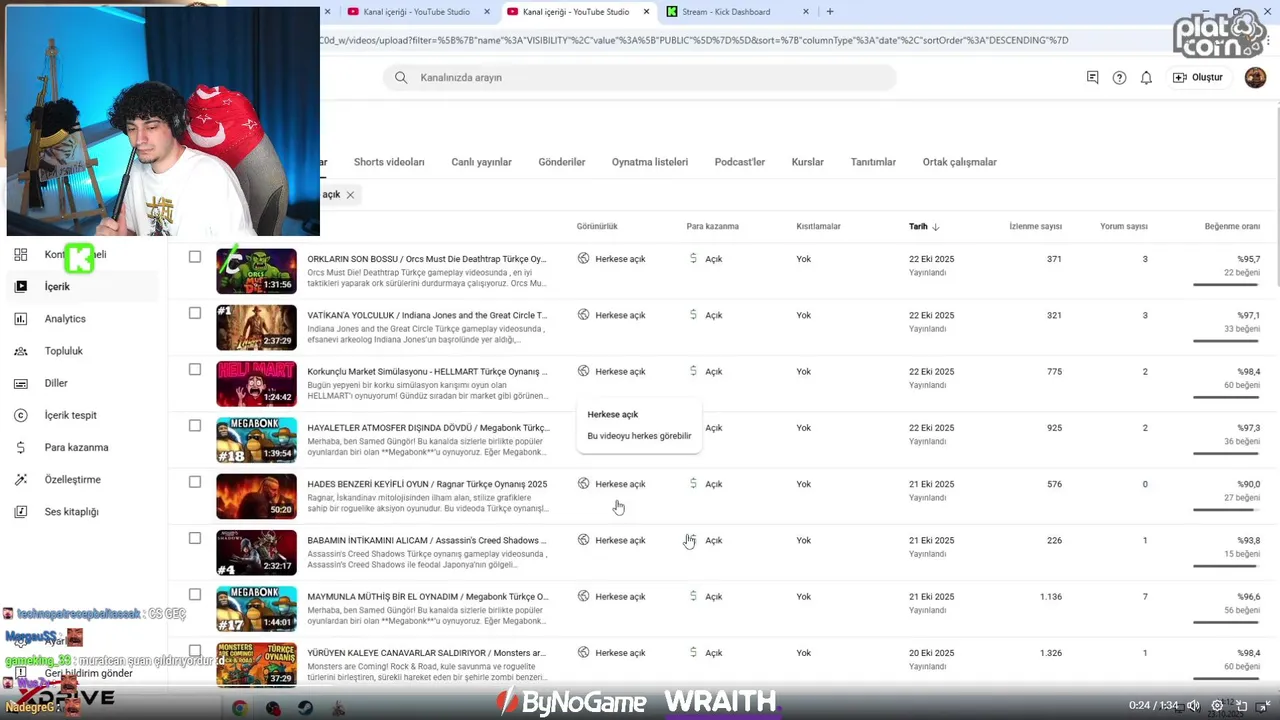Open the channel avatar account menu
Image resolution: width=1280 pixels, height=720 pixels.
(x=1255, y=77)
